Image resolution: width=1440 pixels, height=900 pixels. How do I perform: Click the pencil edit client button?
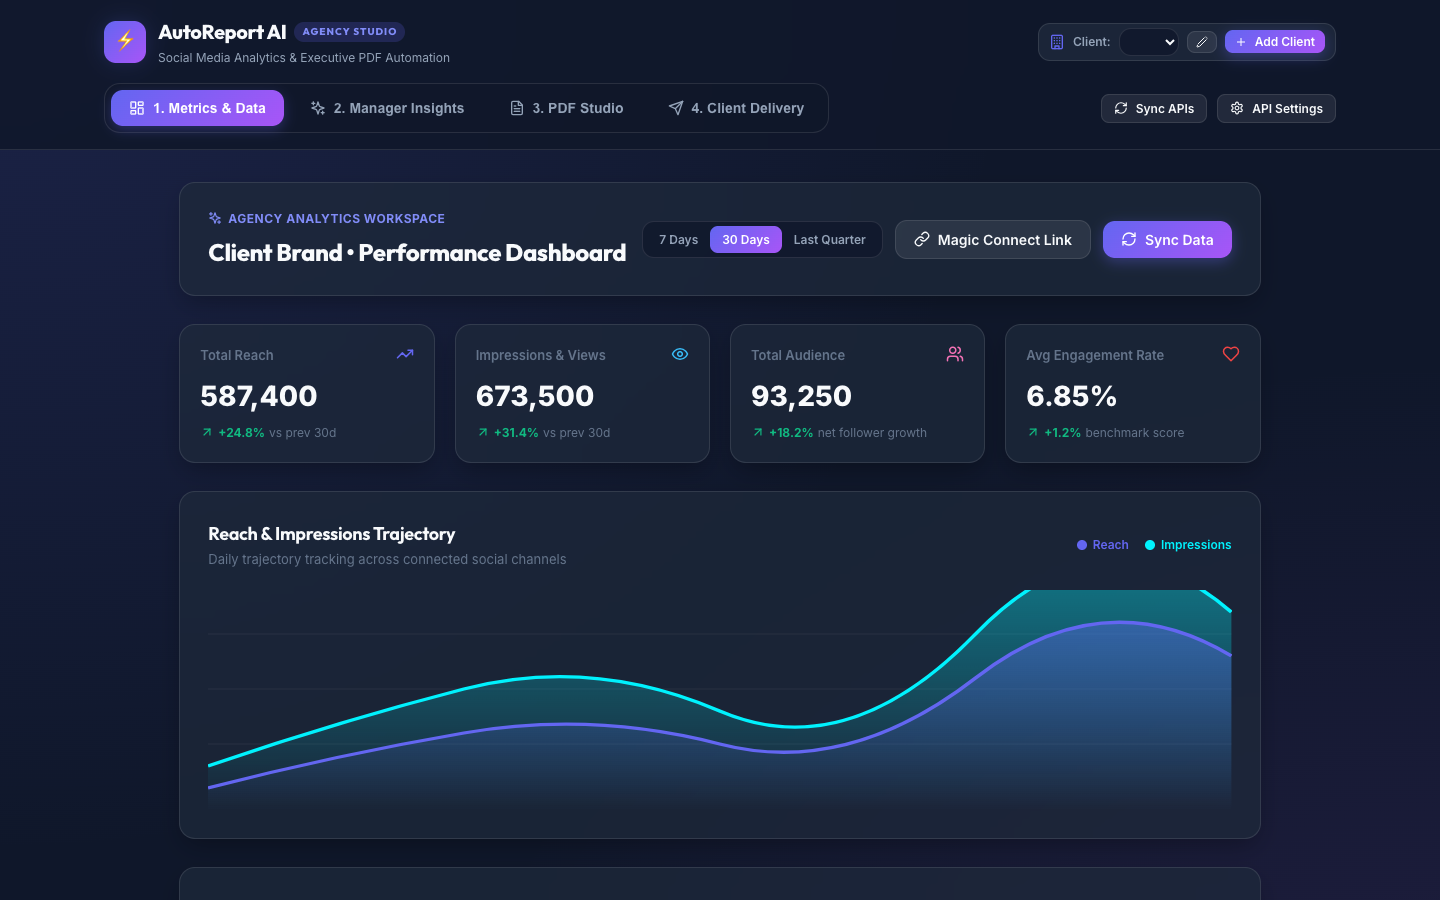point(1202,42)
